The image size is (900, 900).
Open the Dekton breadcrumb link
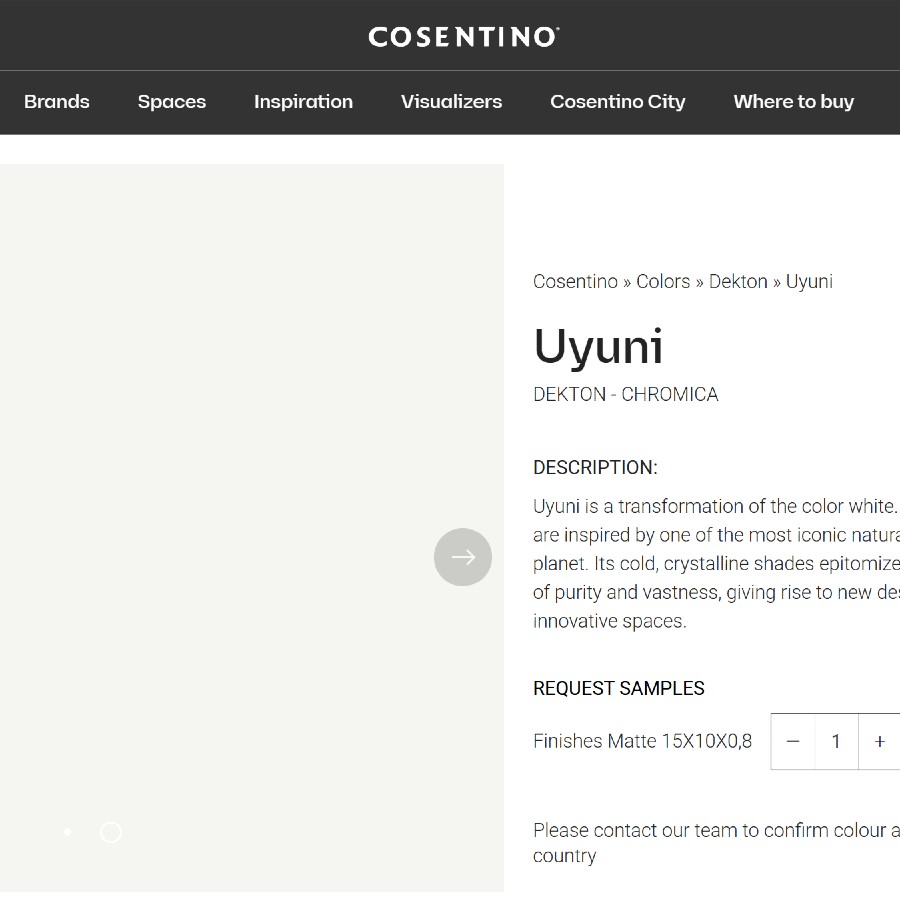[x=738, y=282]
